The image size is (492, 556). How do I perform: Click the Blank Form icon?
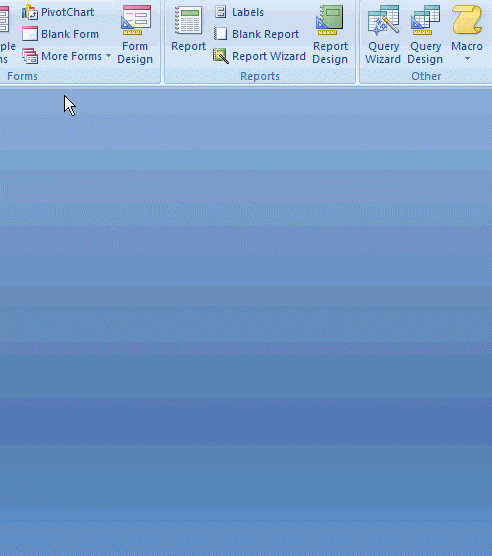click(x=30, y=34)
